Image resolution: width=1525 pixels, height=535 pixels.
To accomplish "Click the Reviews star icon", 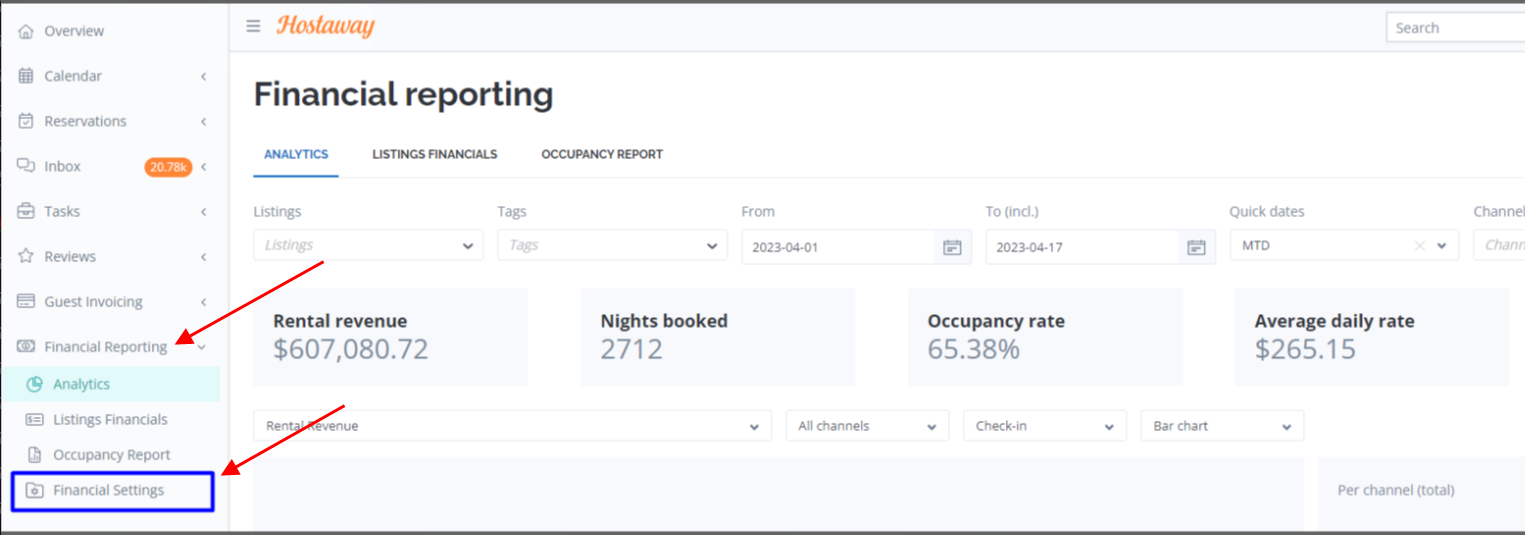I will (x=26, y=256).
